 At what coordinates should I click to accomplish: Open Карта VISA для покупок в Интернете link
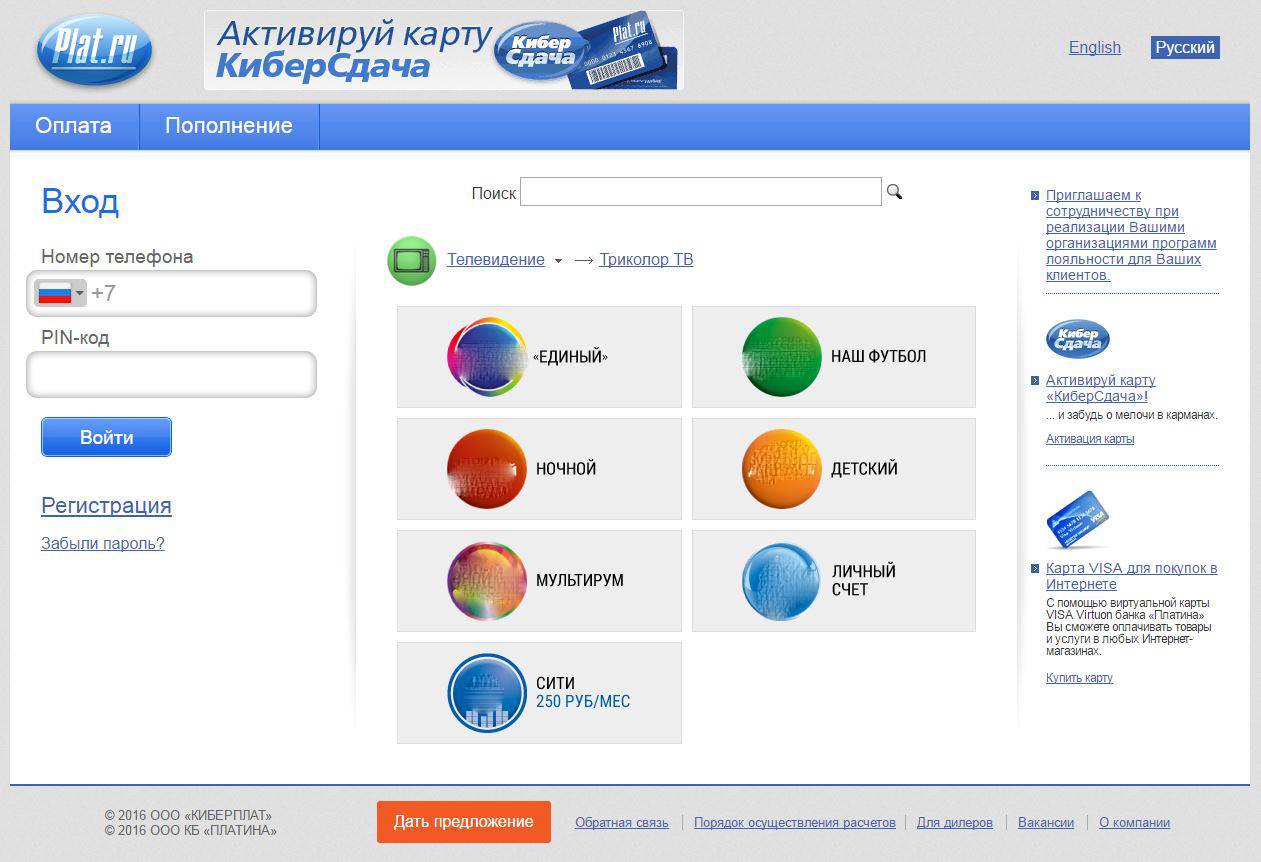tap(1132, 576)
